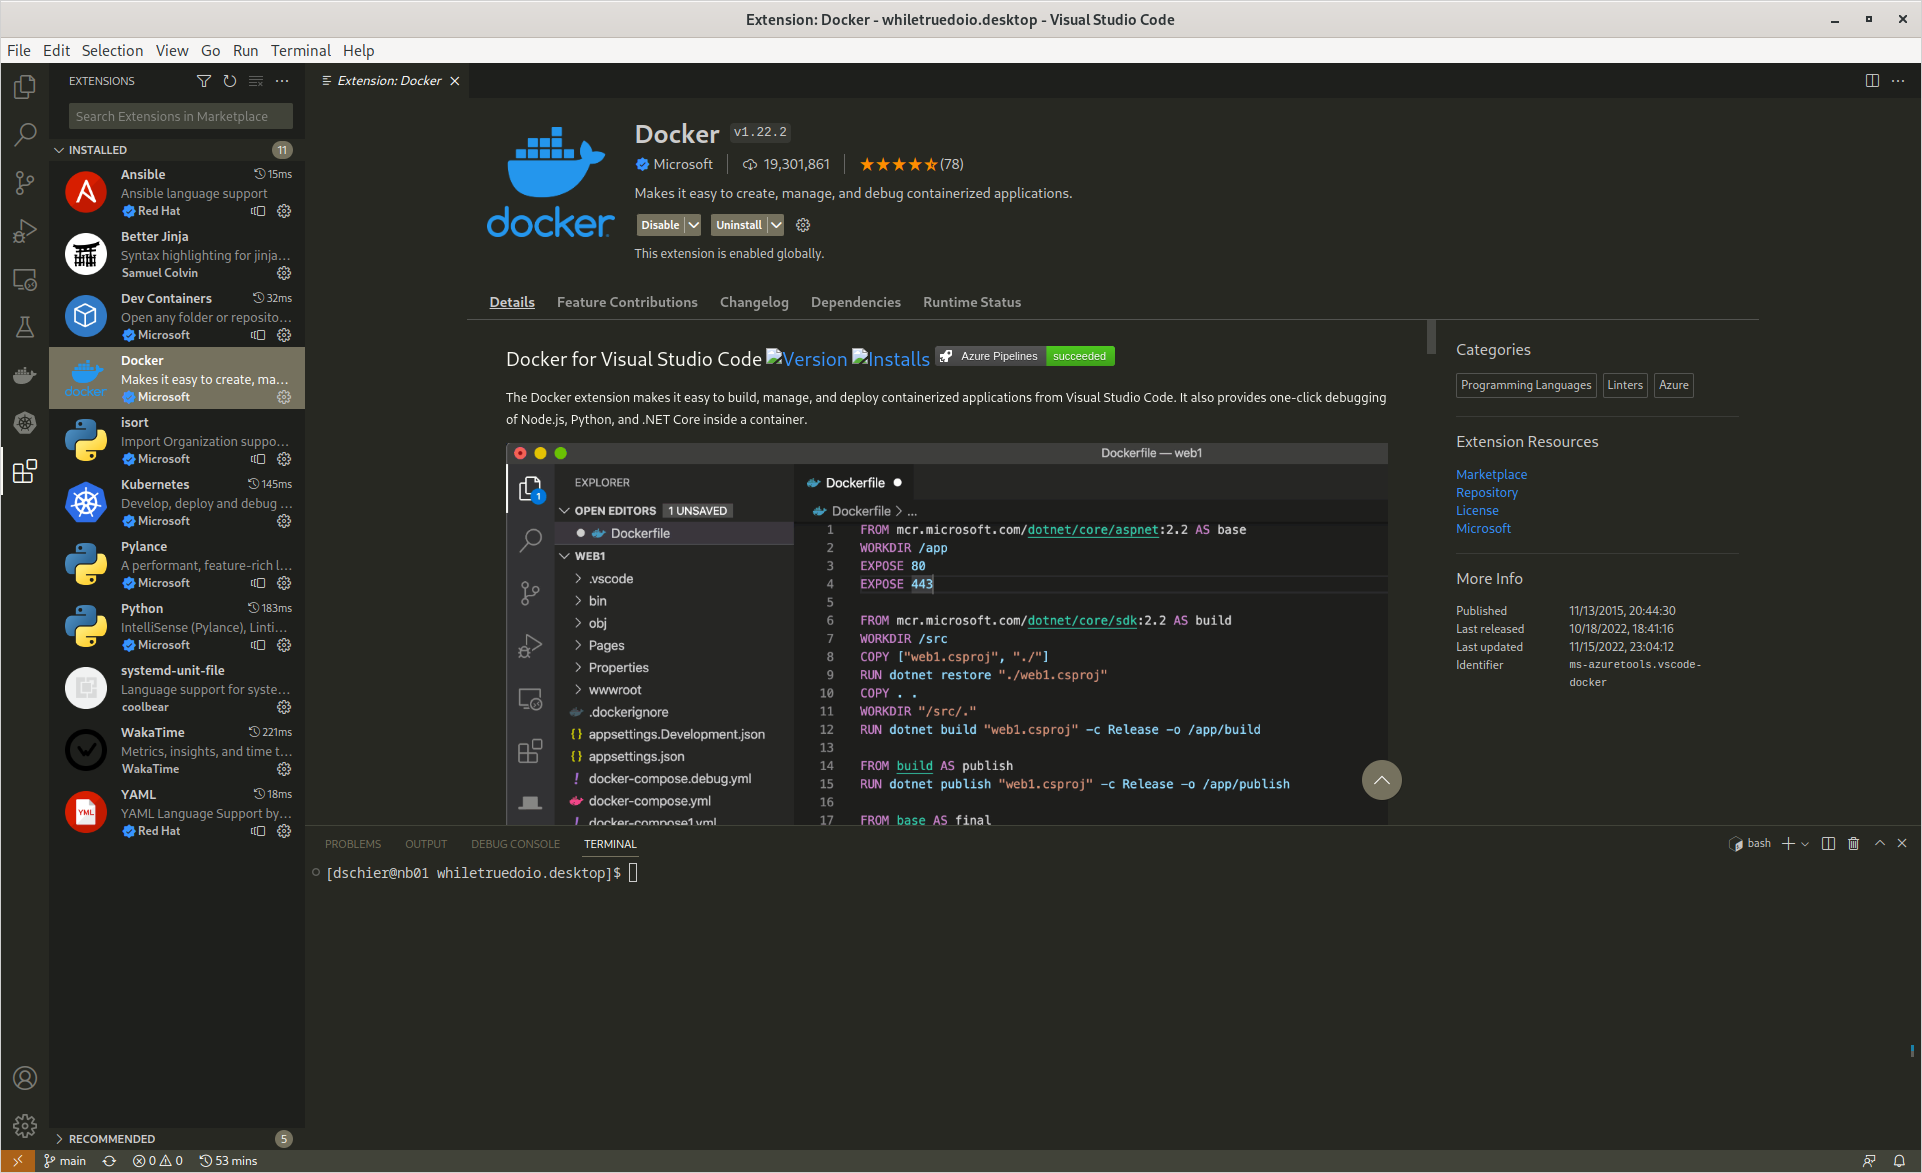This screenshot has width=1922, height=1173.
Task: Toggle remote sync icon for YAML extension
Action: pos(258,831)
